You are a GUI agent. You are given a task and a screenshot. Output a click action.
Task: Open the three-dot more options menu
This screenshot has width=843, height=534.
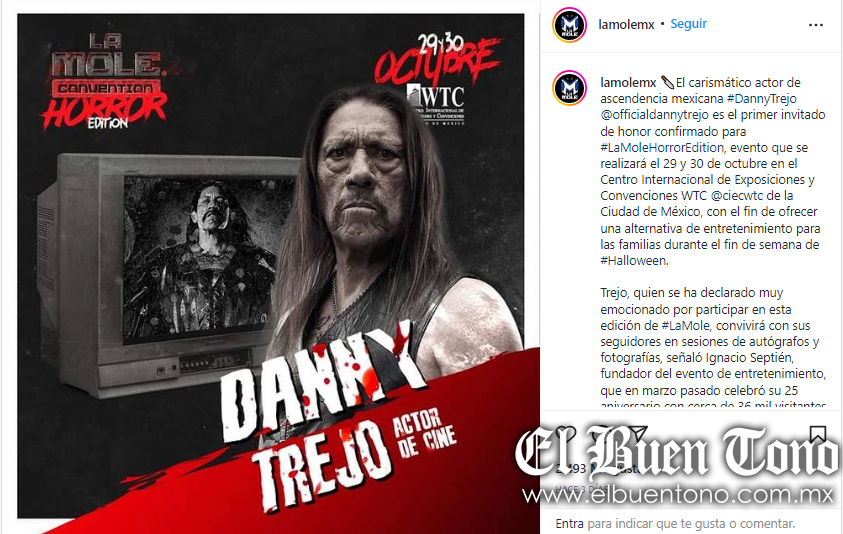pyautogui.click(x=816, y=25)
